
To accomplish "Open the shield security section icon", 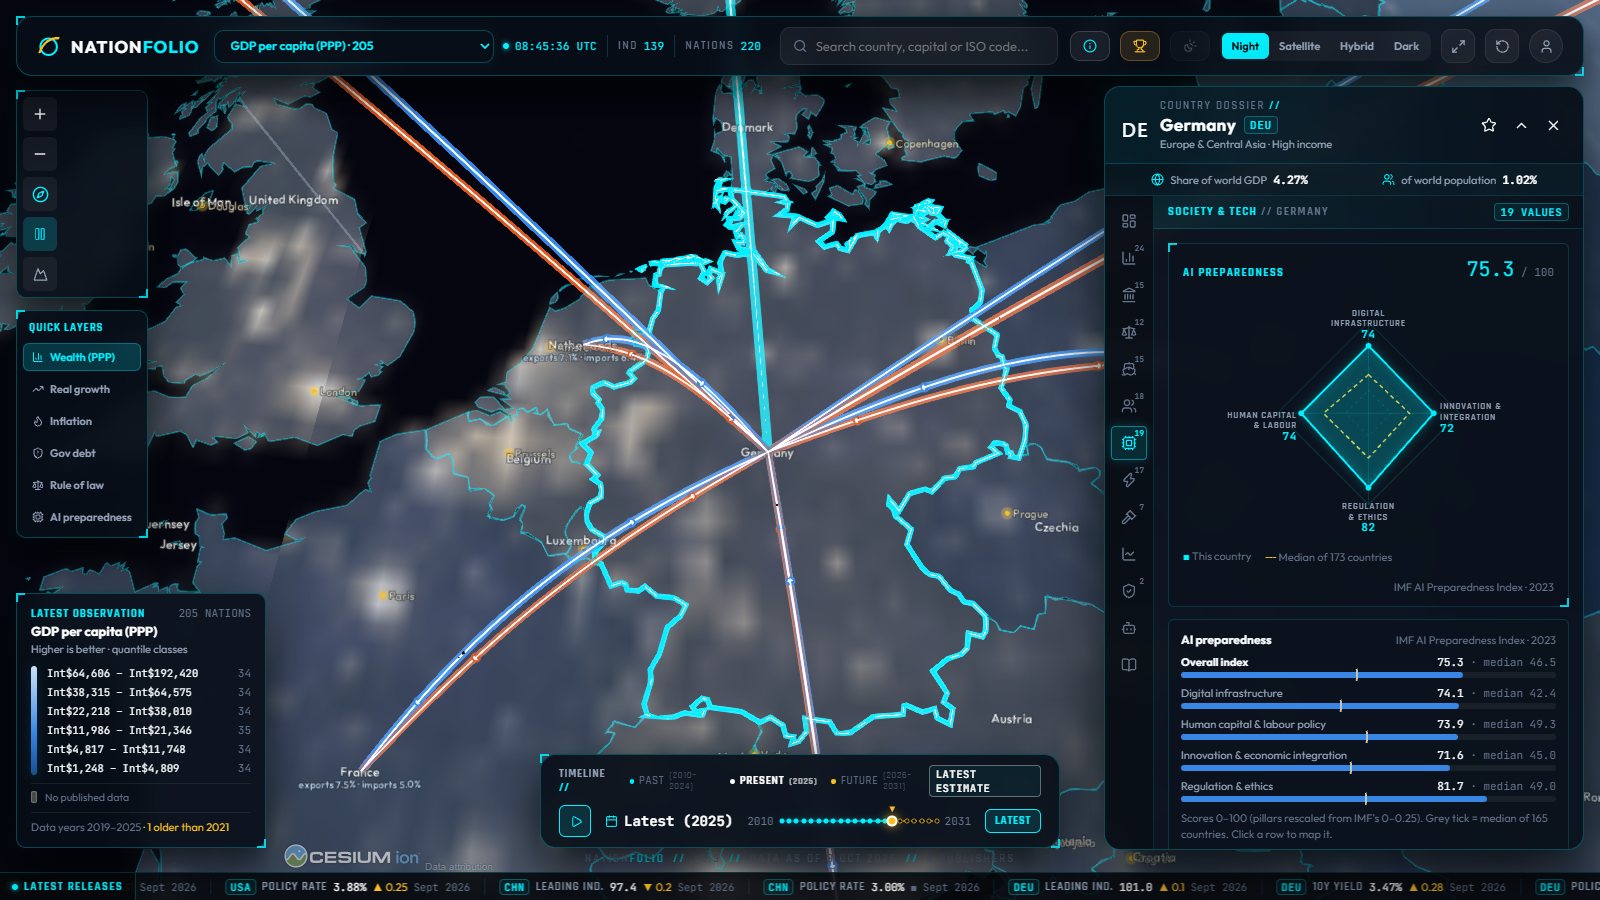I will pyautogui.click(x=1129, y=591).
